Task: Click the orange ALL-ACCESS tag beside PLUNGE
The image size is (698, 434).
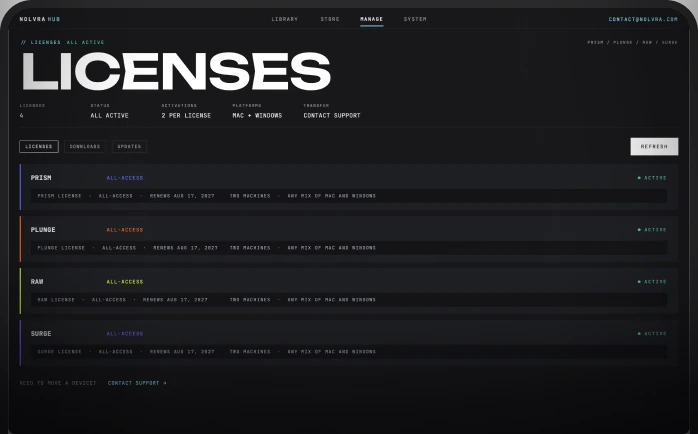Action: (x=125, y=230)
